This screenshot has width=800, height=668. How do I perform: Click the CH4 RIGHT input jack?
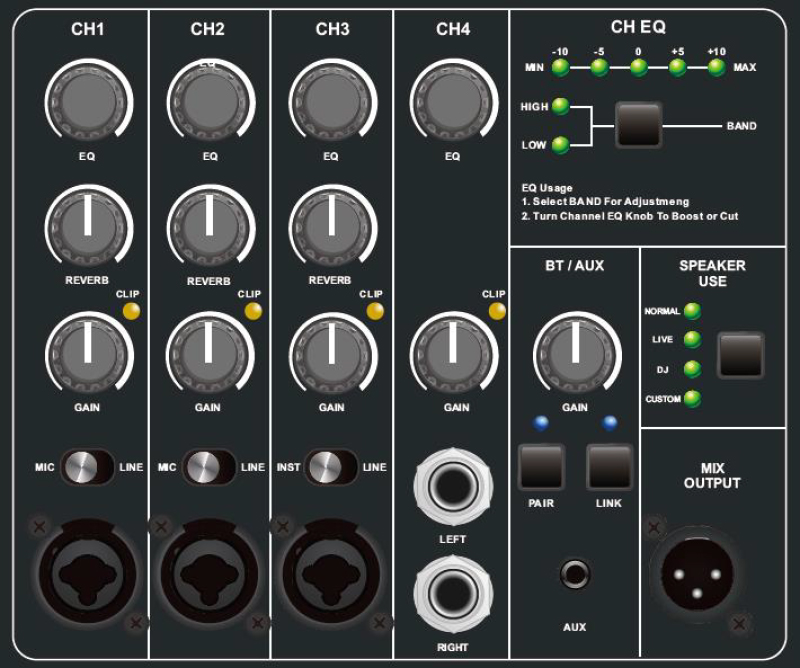click(x=453, y=595)
